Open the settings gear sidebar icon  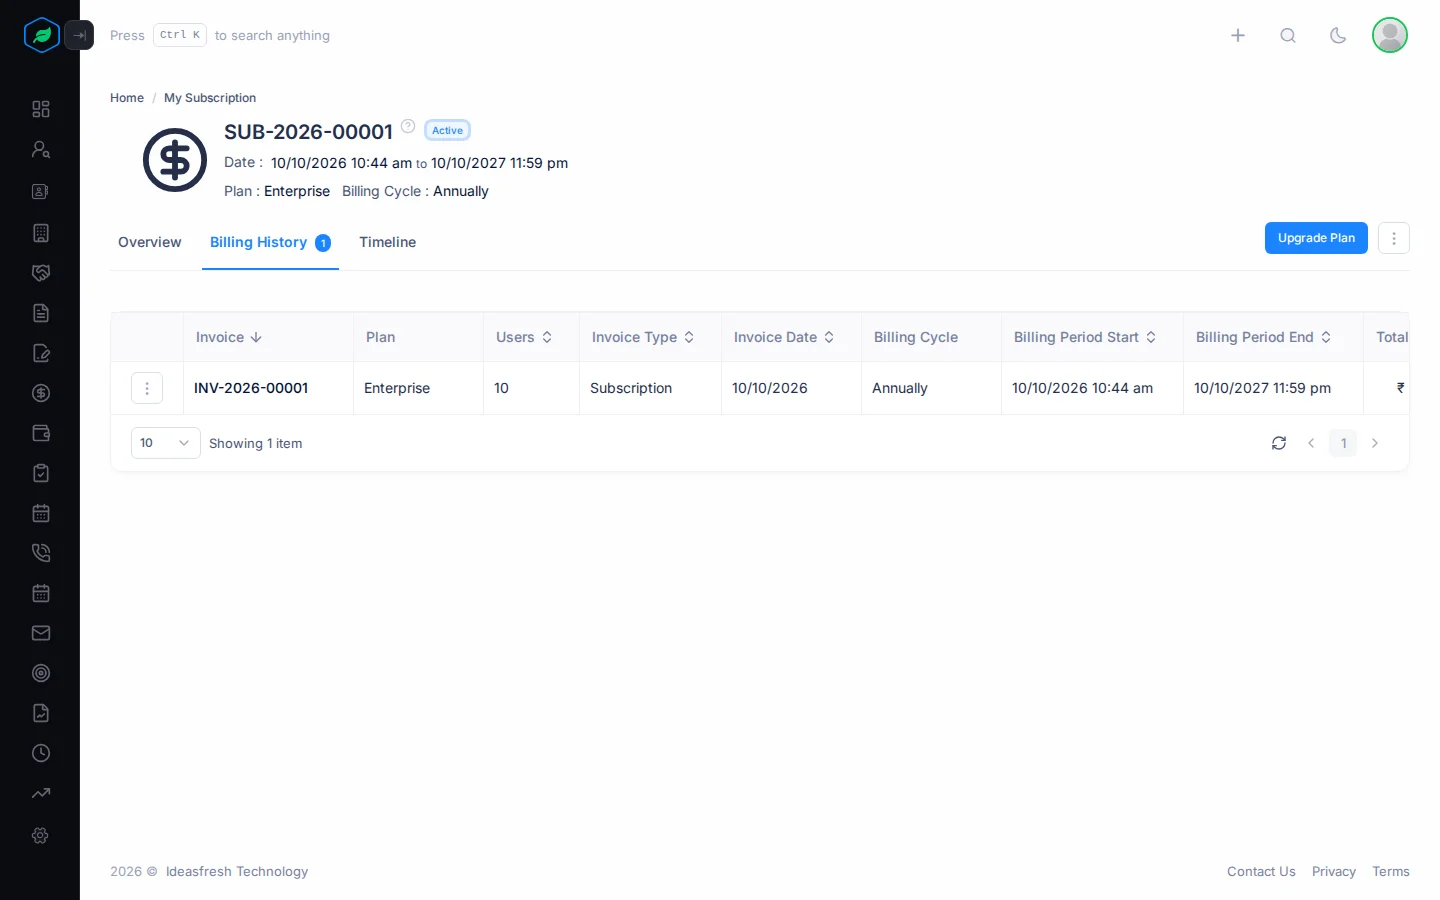41,835
